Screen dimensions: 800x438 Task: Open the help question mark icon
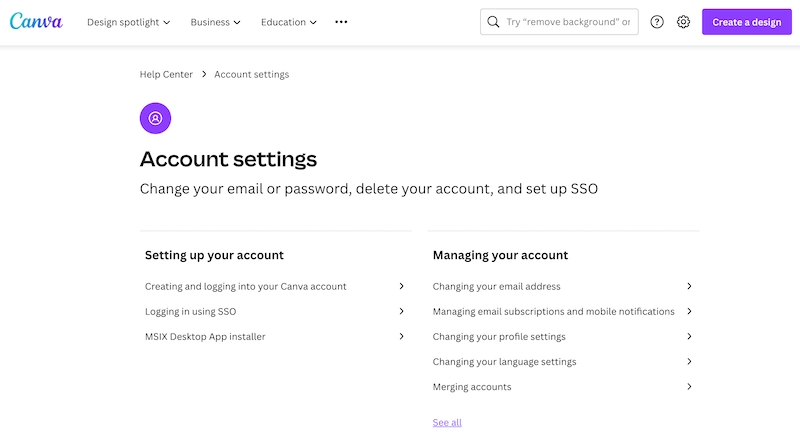point(657,22)
